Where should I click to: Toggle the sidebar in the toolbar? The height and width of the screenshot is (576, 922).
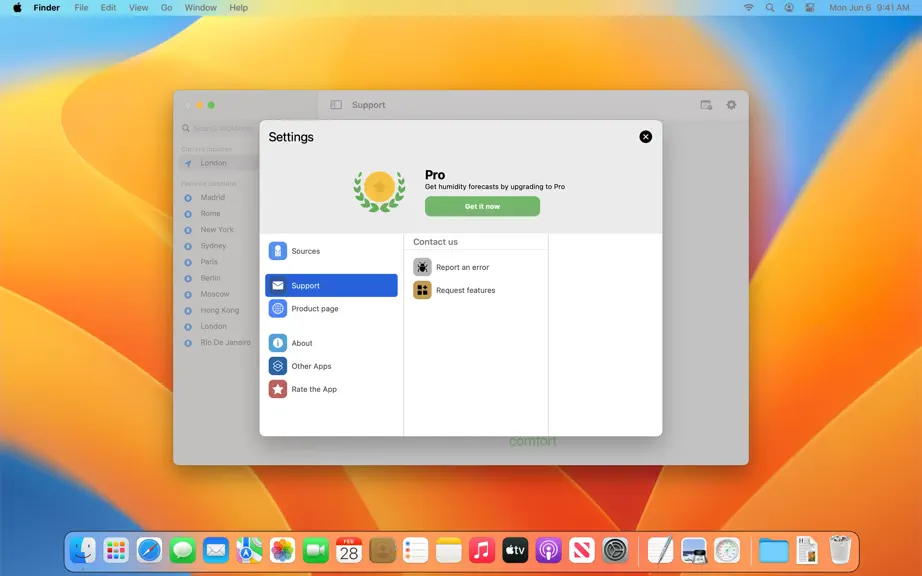coord(336,105)
